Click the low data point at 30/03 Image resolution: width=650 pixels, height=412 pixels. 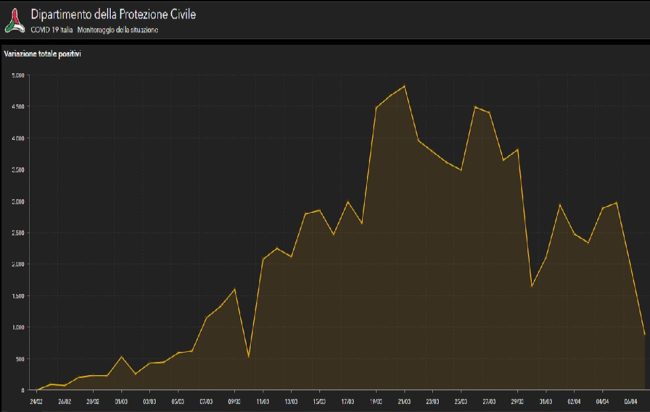(x=531, y=286)
